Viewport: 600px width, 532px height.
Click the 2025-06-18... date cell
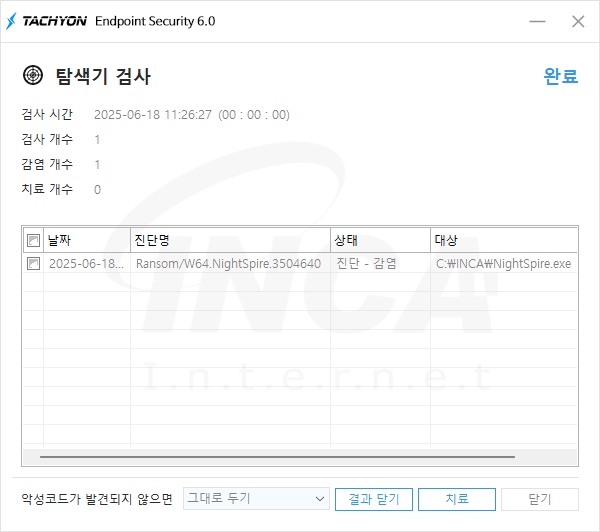click(x=86, y=264)
